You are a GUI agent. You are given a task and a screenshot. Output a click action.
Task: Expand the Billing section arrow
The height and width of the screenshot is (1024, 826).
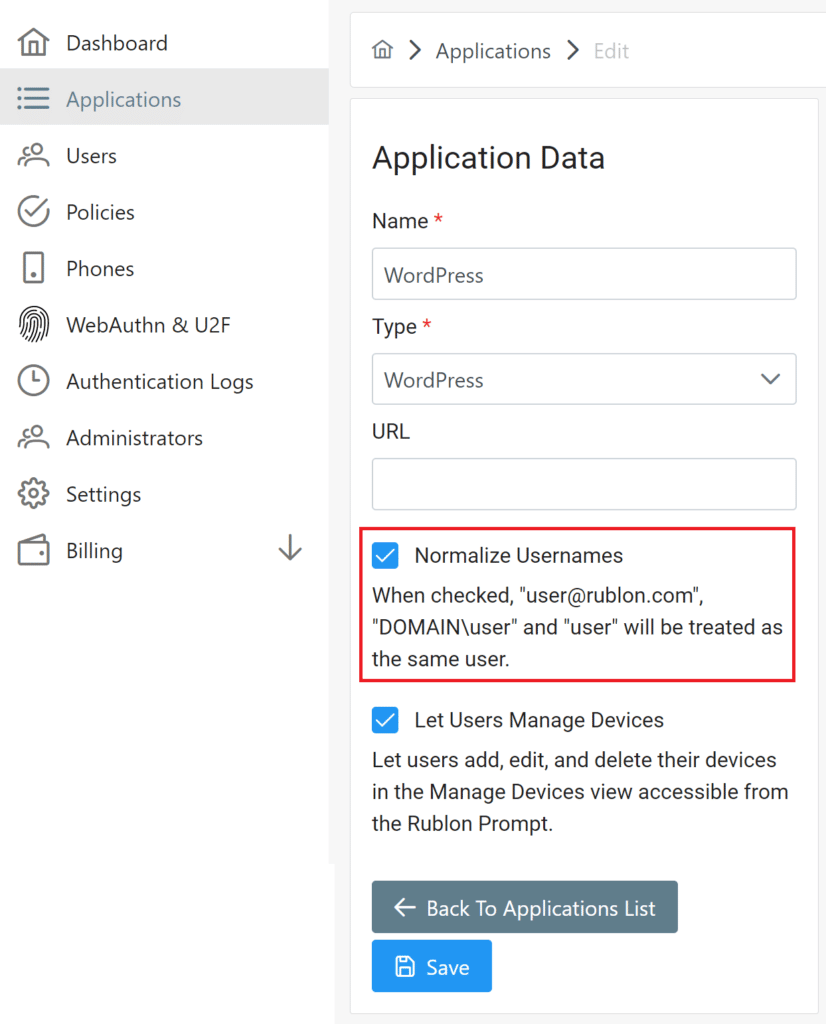click(x=289, y=548)
